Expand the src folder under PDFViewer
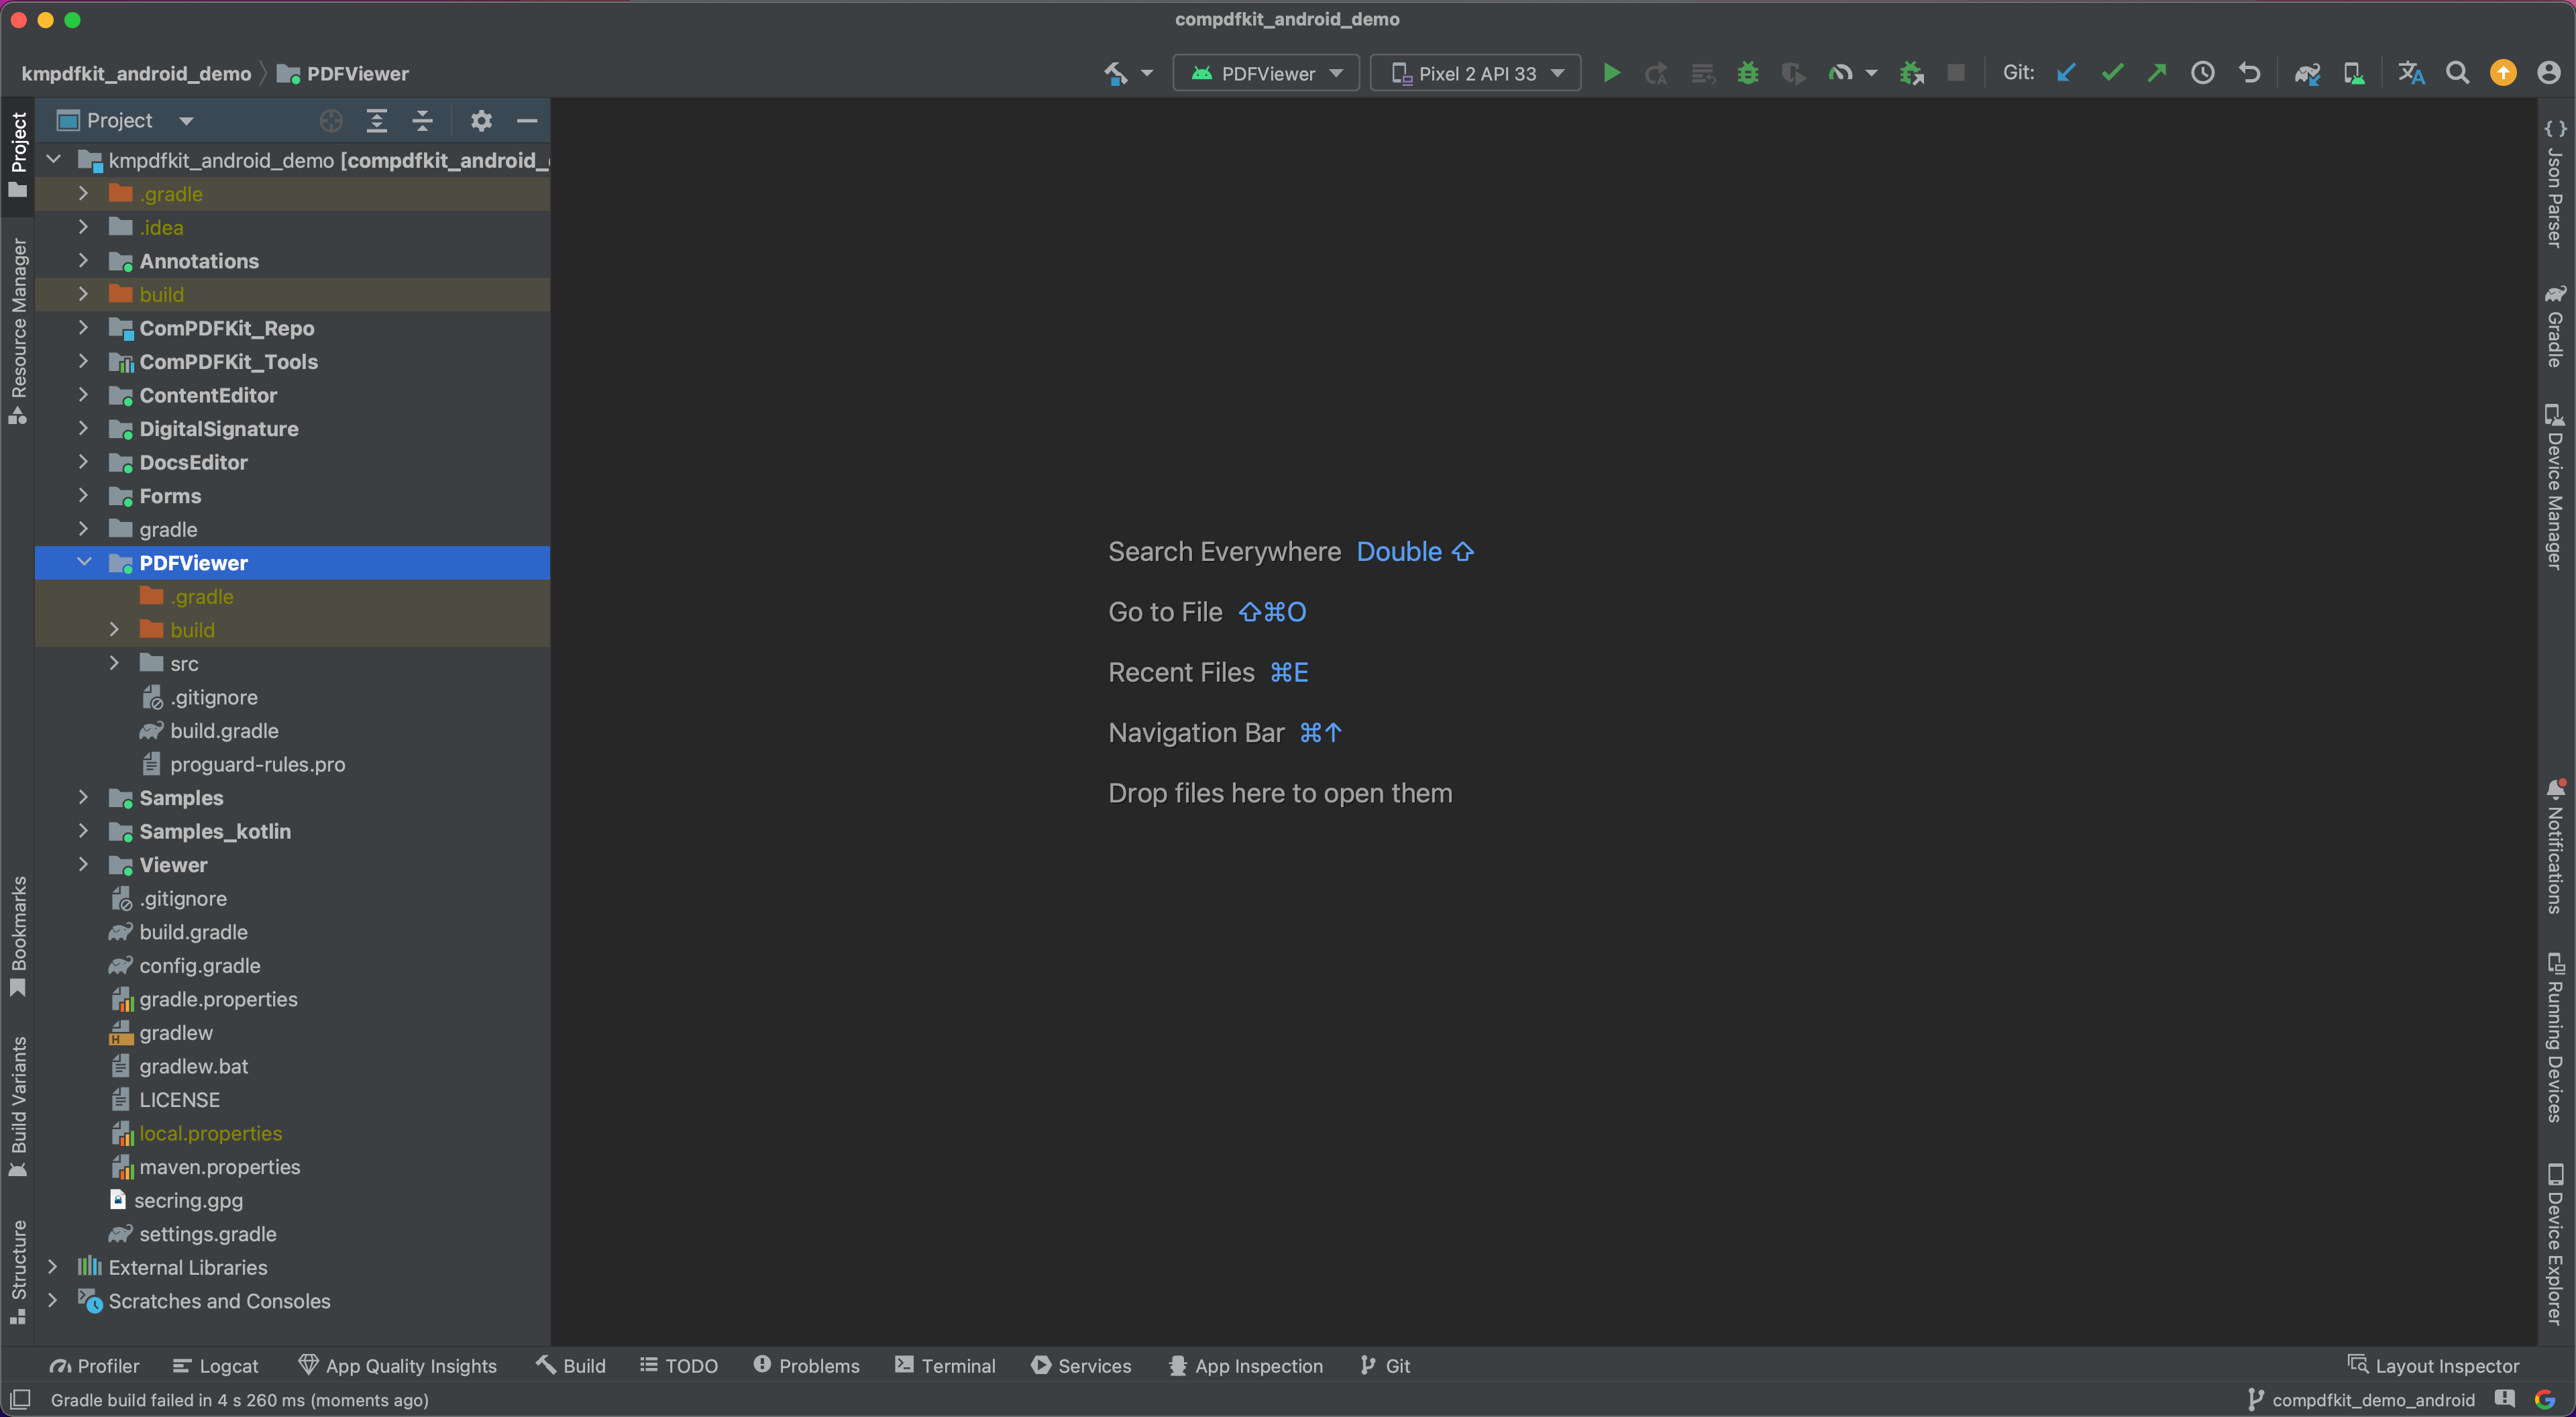The image size is (2576, 1417). point(114,663)
